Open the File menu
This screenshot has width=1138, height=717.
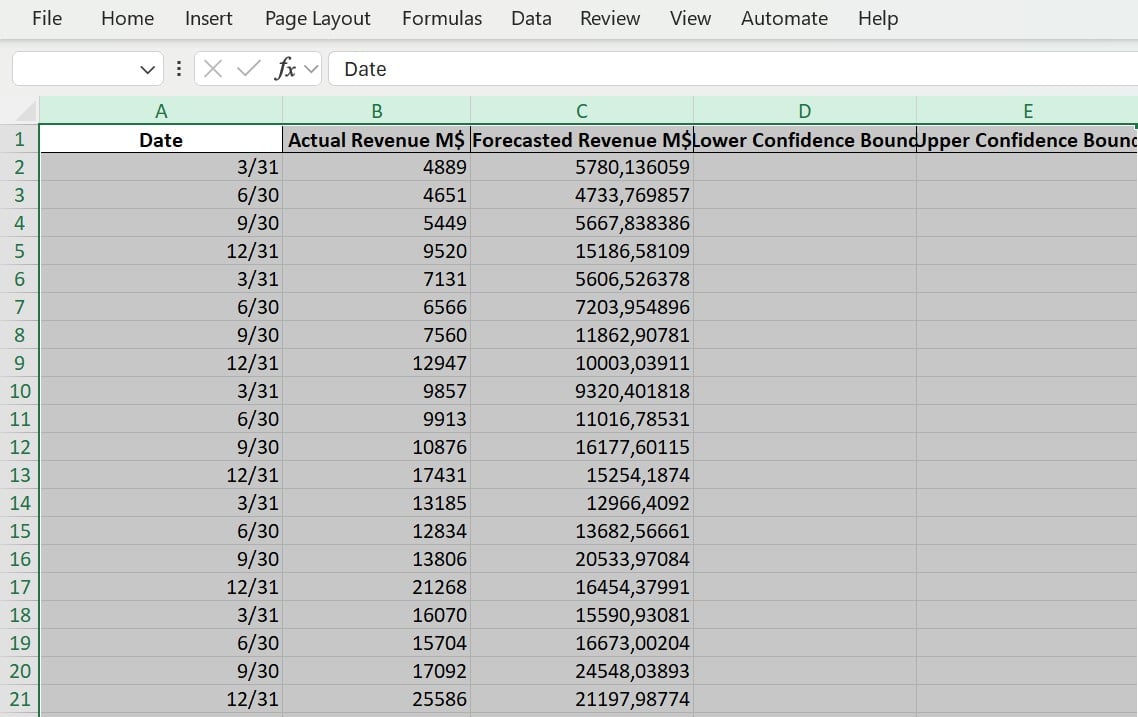tap(46, 18)
